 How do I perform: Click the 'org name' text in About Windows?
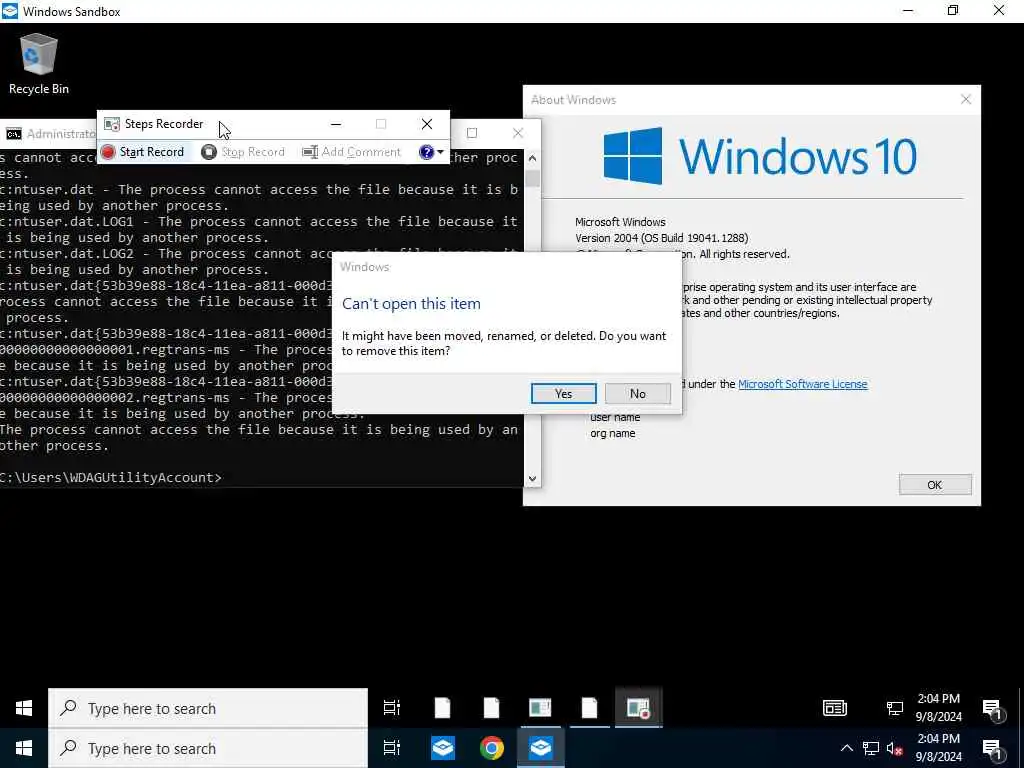(x=613, y=433)
